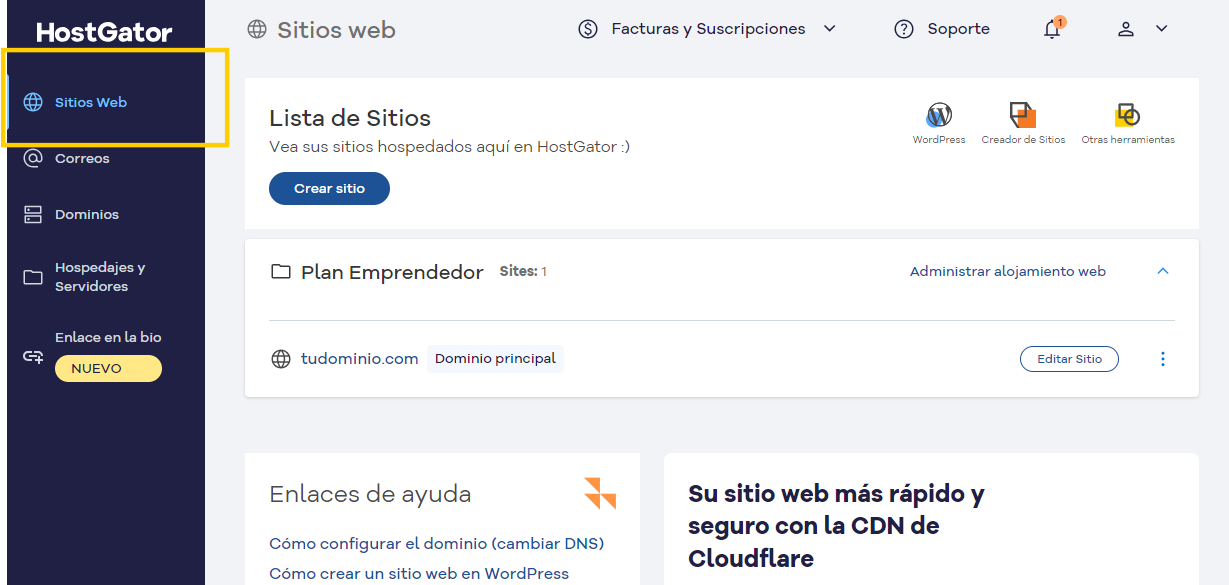This screenshot has height=585, width=1229.
Task: Collapse the Plan Emprendedor section chevron
Action: click(1162, 271)
